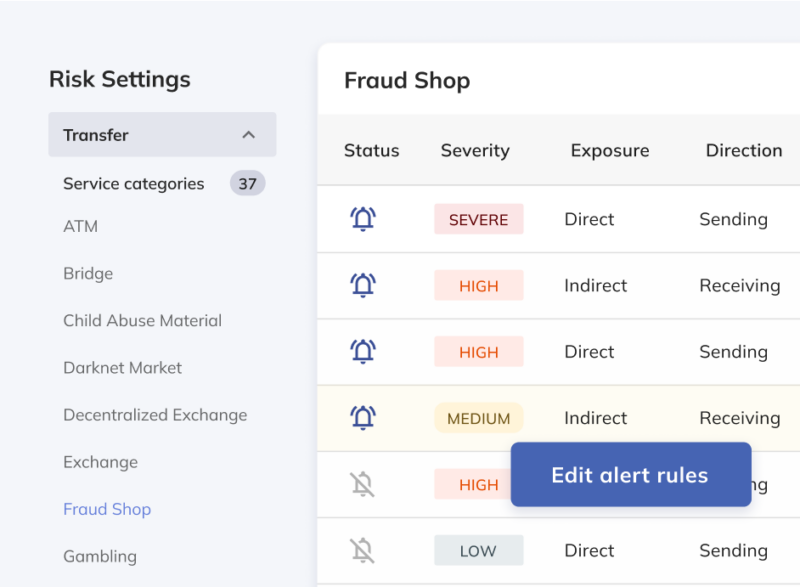Screen dimensions: 800x587
Task: Select Child Abuse Material category
Action: pyautogui.click(x=142, y=320)
